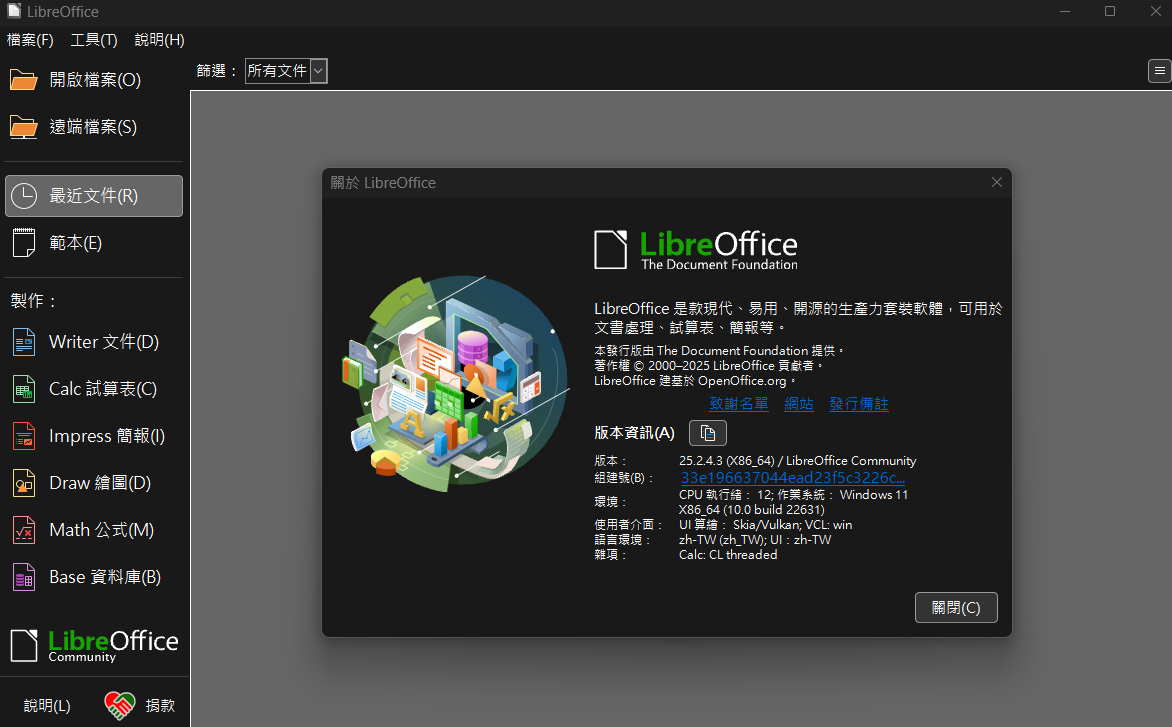Open the 發行備註 release notes link

859,404
